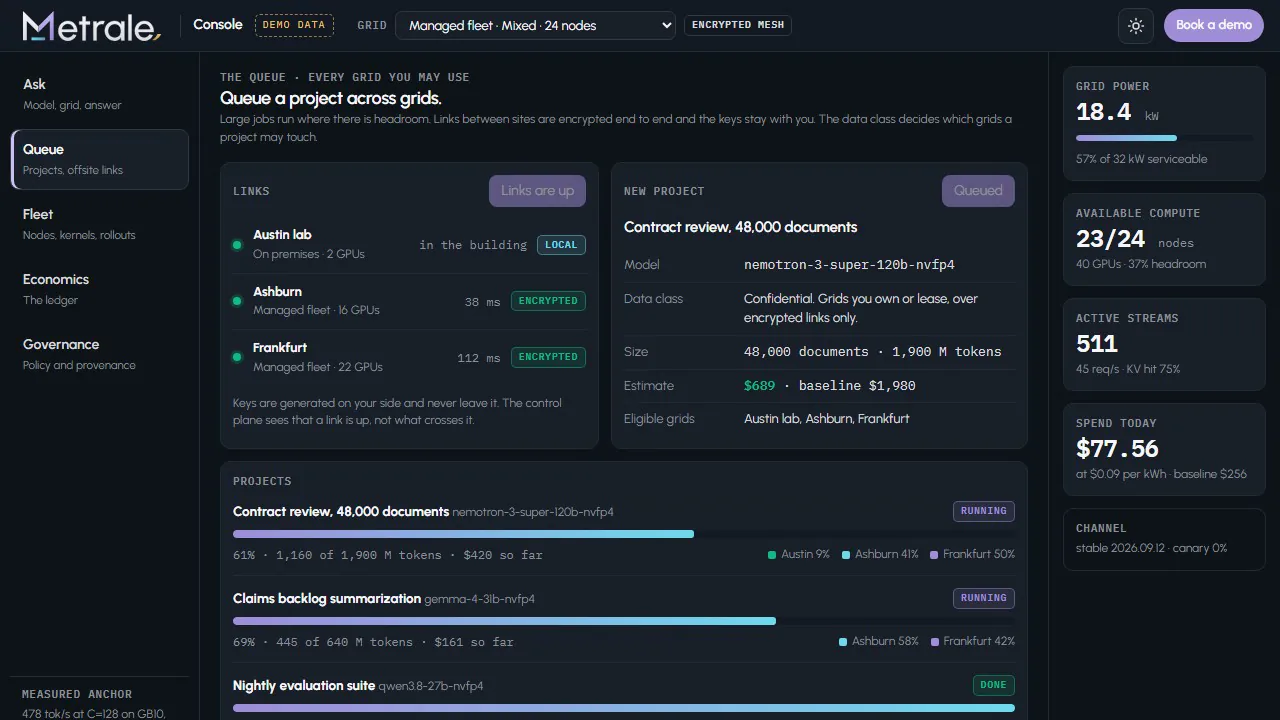
Task: Click Austin lab link row name
Action: [x=282, y=235]
